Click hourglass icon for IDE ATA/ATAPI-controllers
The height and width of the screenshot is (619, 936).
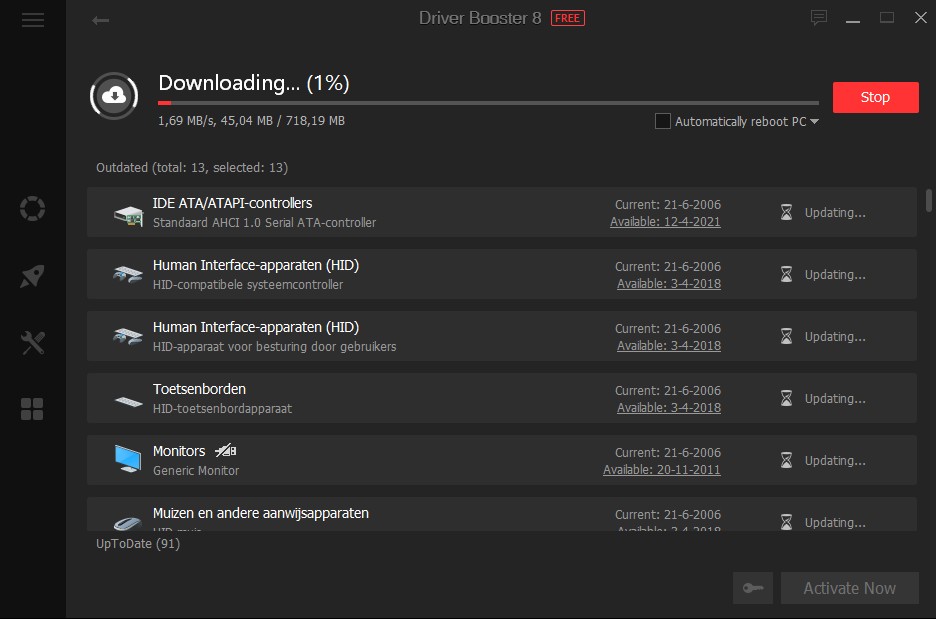click(x=786, y=212)
